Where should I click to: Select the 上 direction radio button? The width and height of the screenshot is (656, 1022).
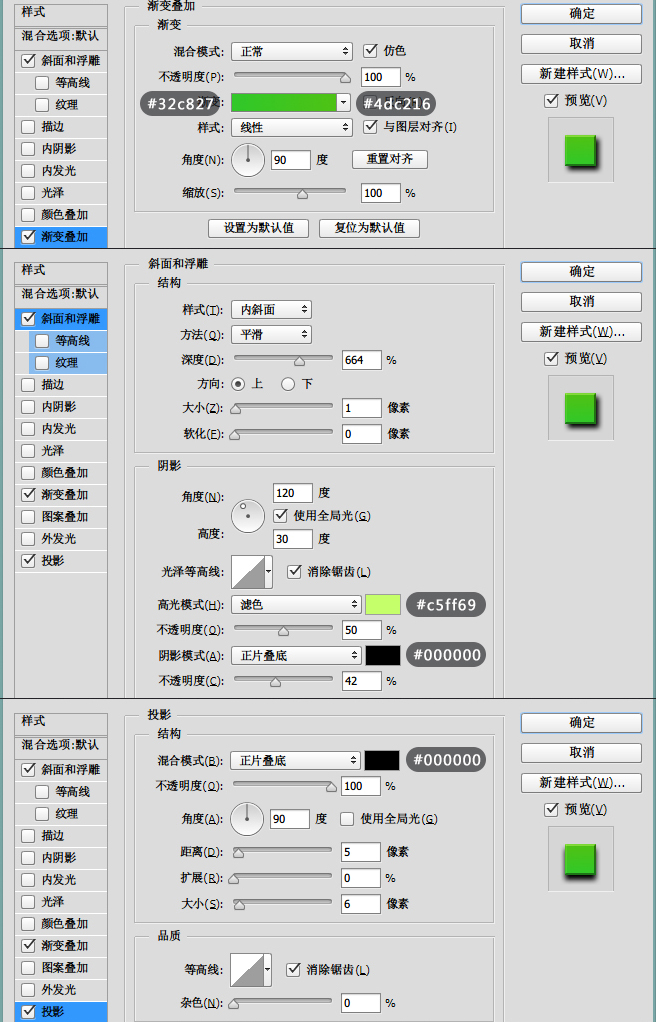coord(238,384)
